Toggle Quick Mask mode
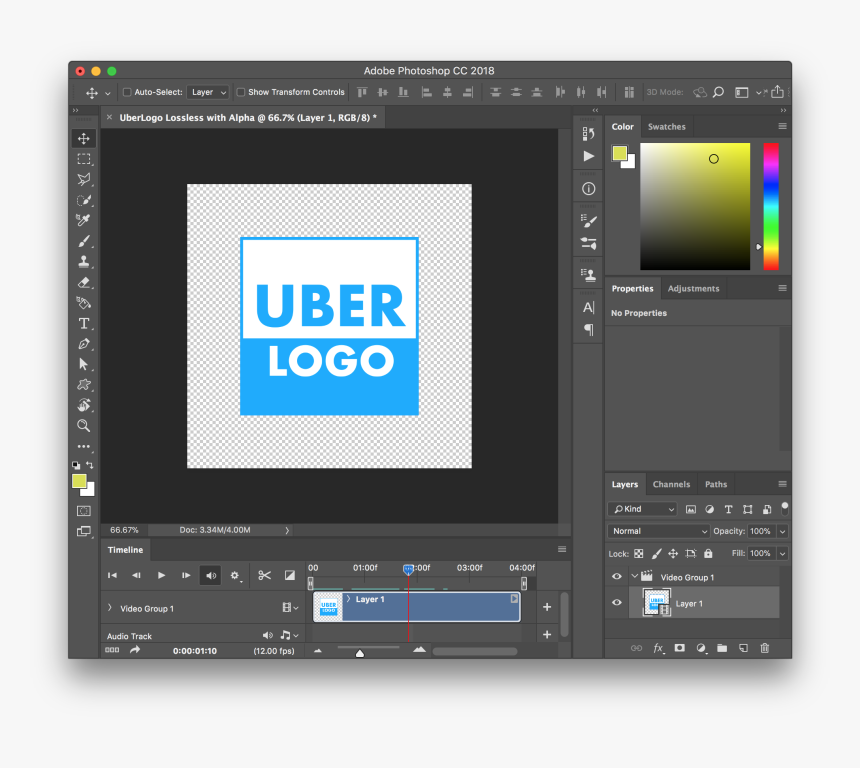Viewport: 860px width, 768px height. pos(84,511)
